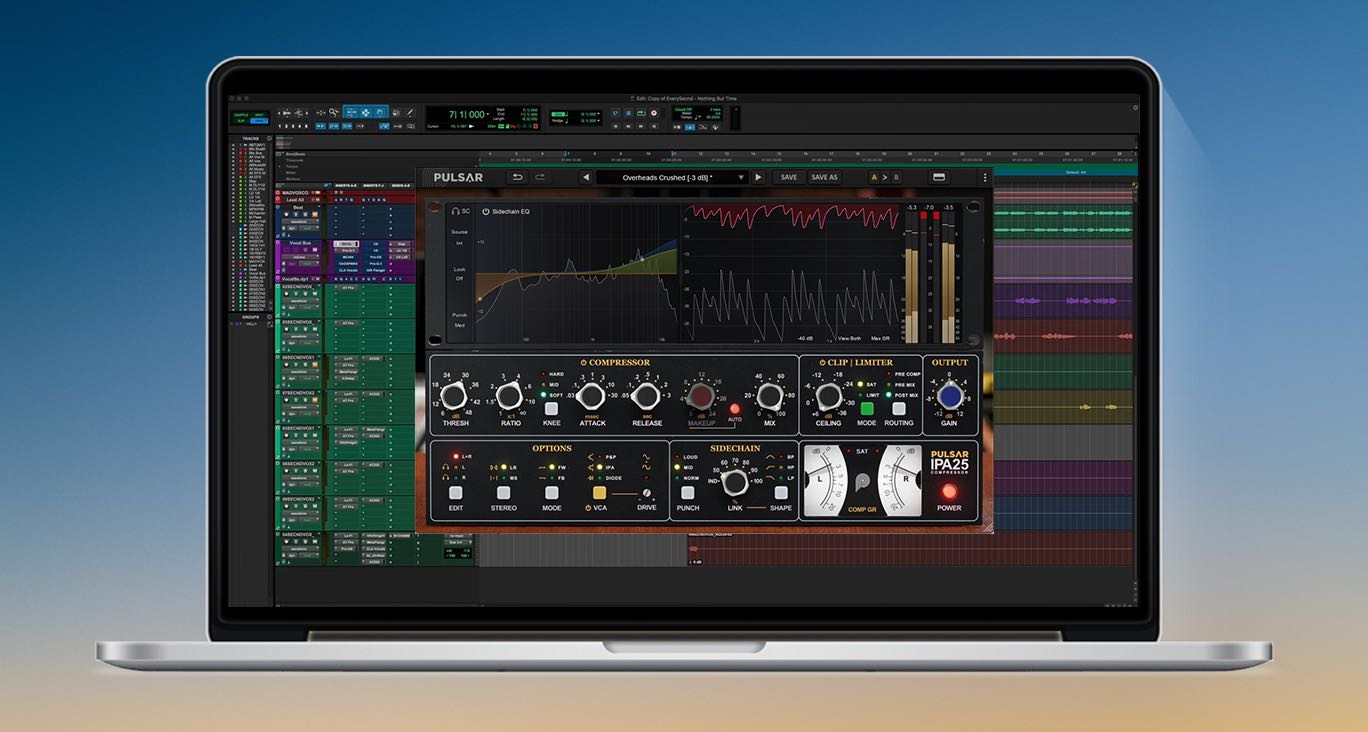Switch to preset slot B
The image size is (1368, 732).
[896, 177]
